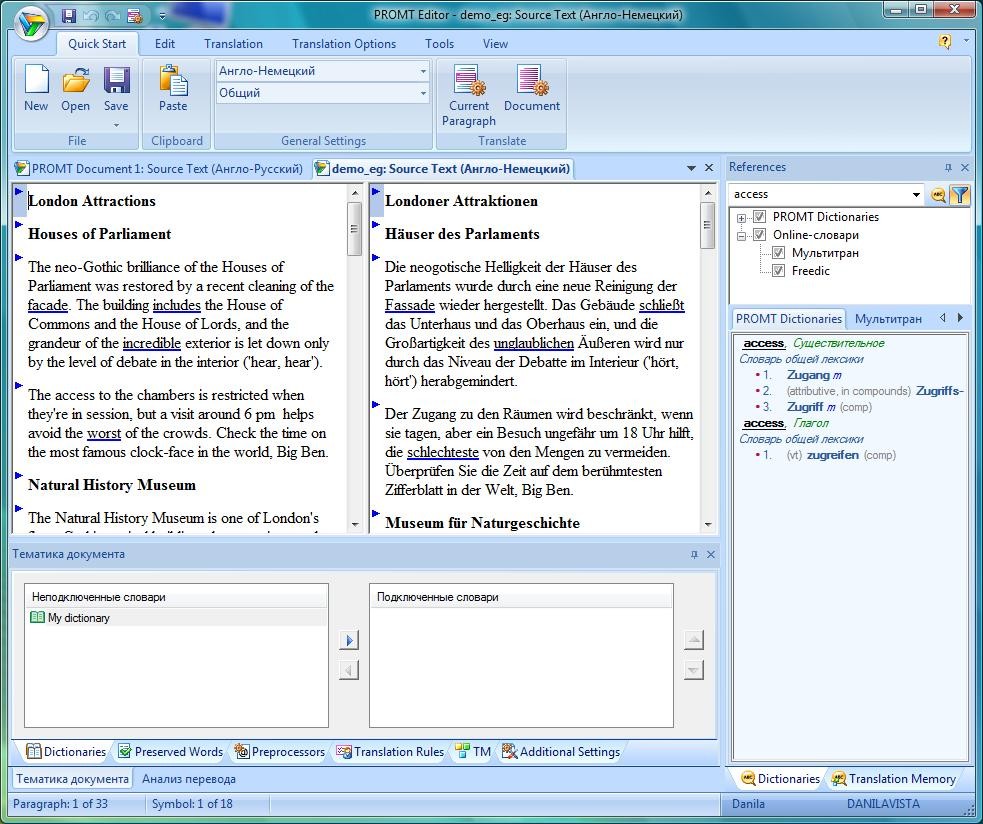
Task: Click the filter funnel icon in References
Action: (x=960, y=195)
